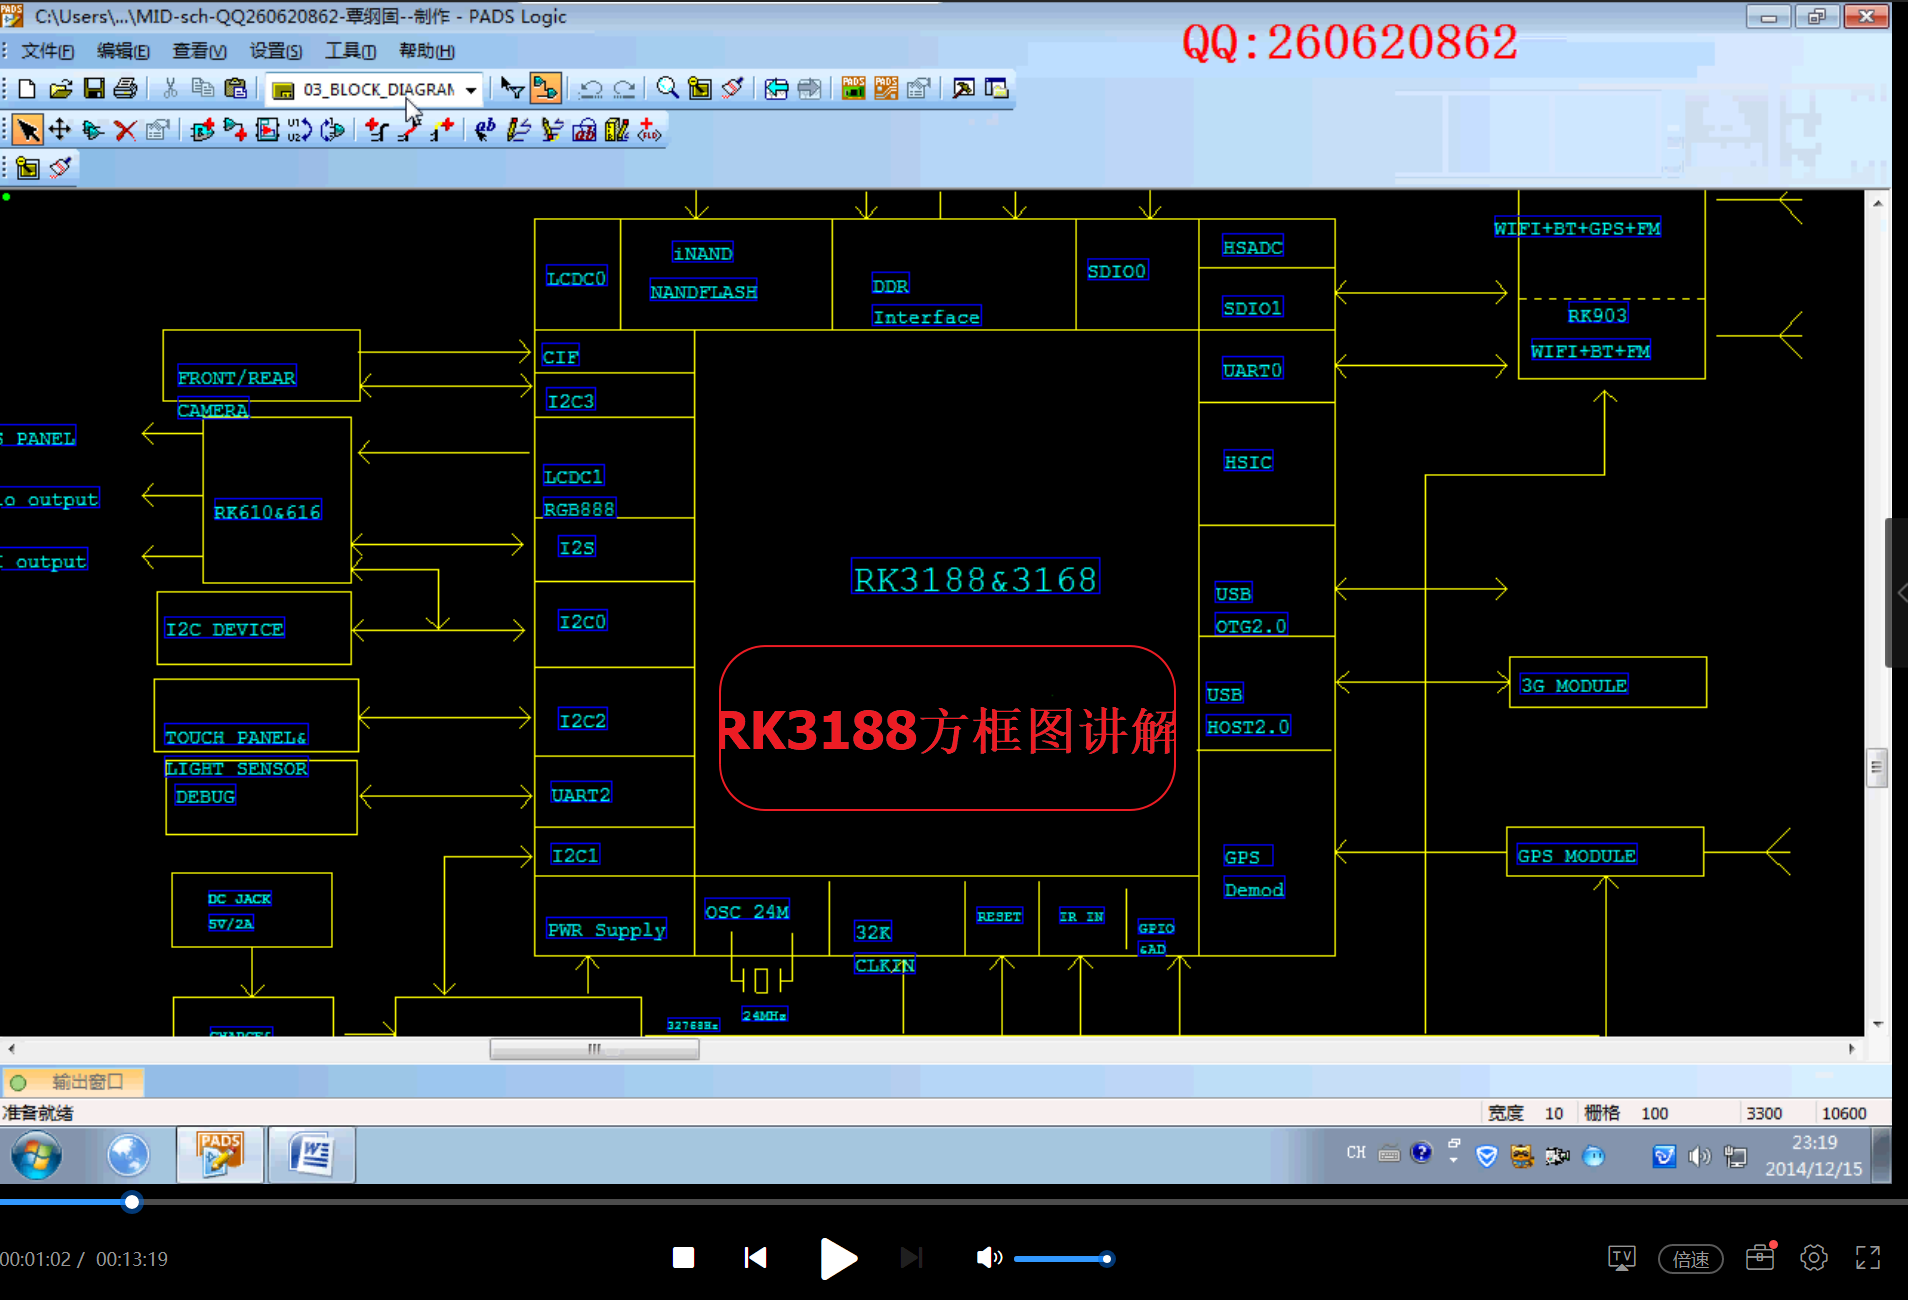Go to the previous view

click(777, 89)
